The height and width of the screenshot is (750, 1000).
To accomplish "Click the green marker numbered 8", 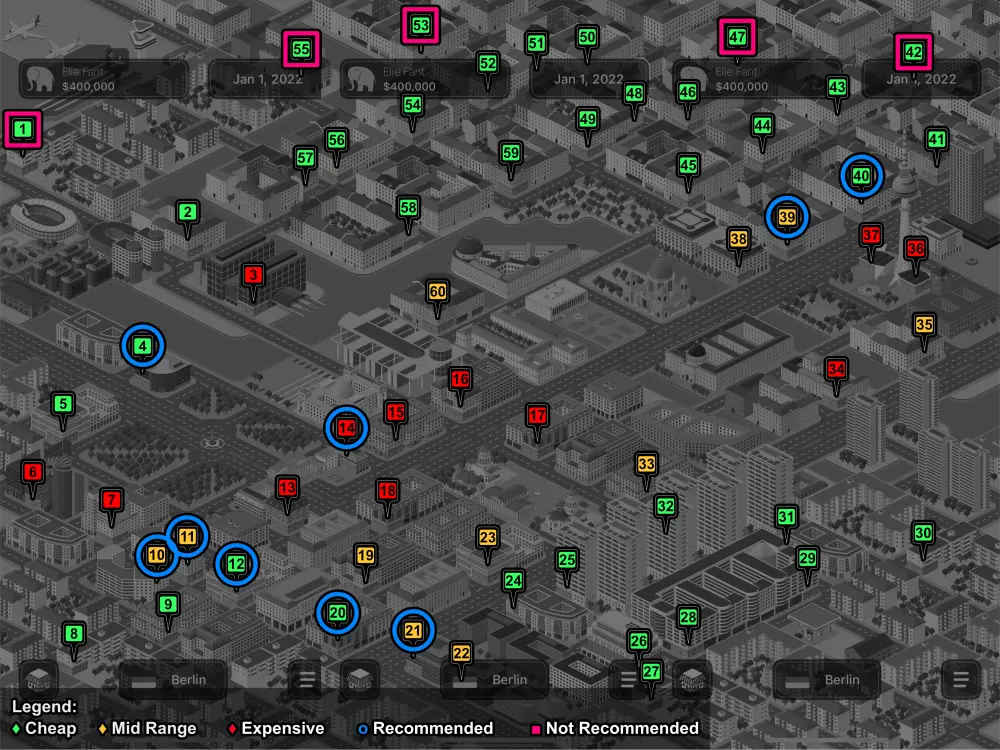I will coord(73,634).
